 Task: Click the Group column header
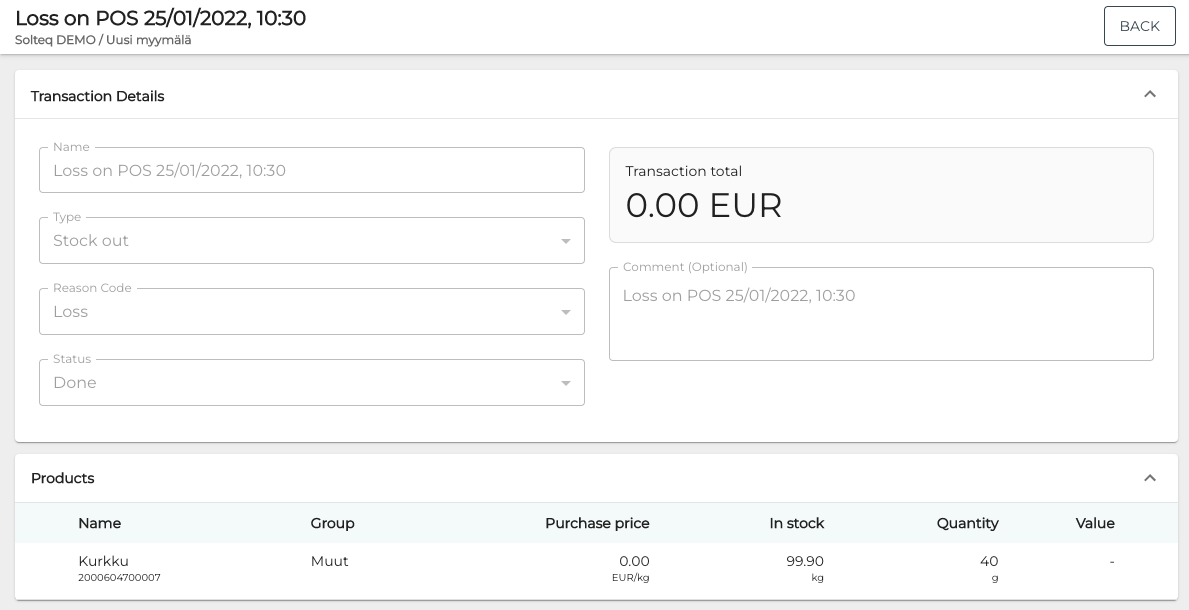coord(332,523)
